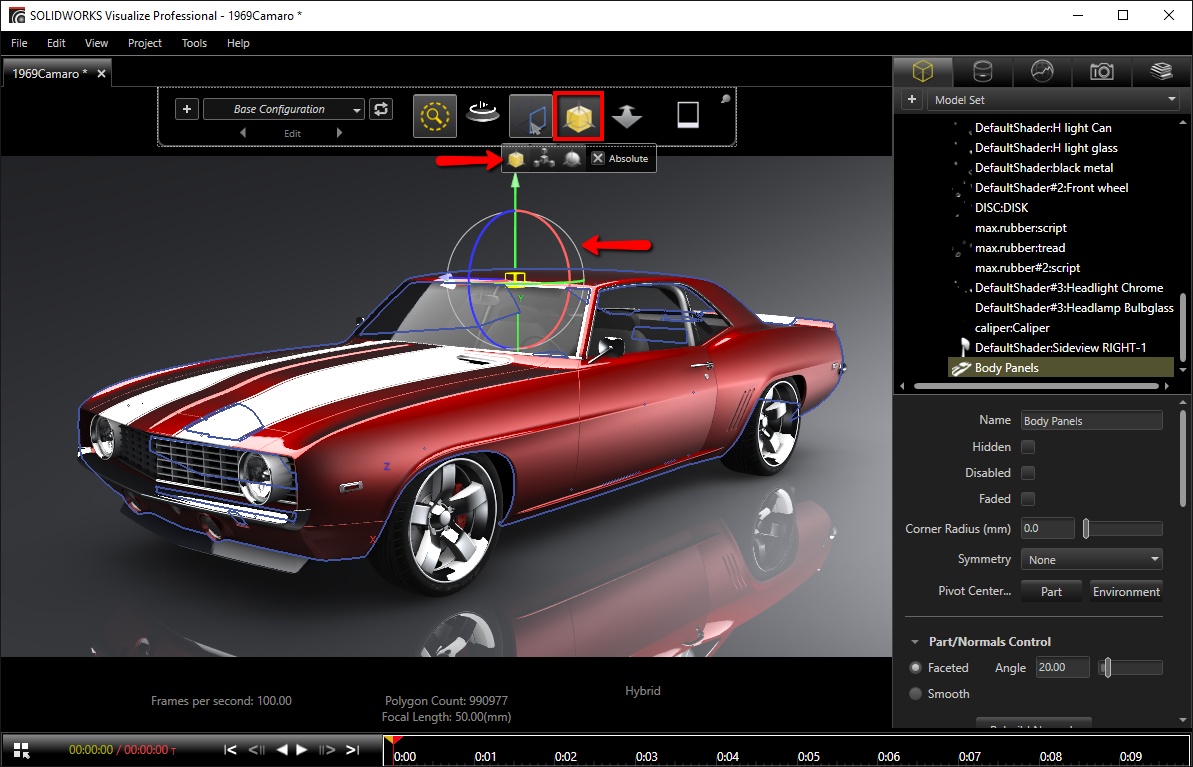Add new item in Model Set panel

[911, 100]
